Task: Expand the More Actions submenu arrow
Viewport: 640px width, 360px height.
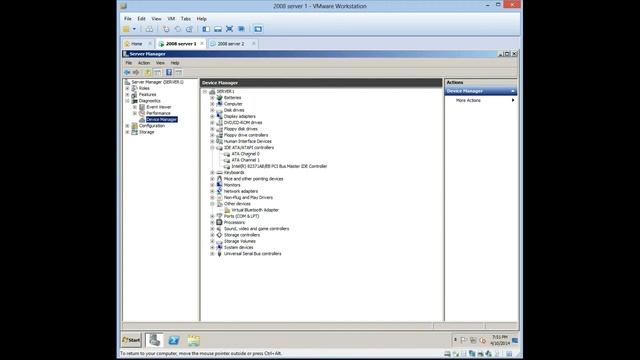Action: tap(513, 100)
